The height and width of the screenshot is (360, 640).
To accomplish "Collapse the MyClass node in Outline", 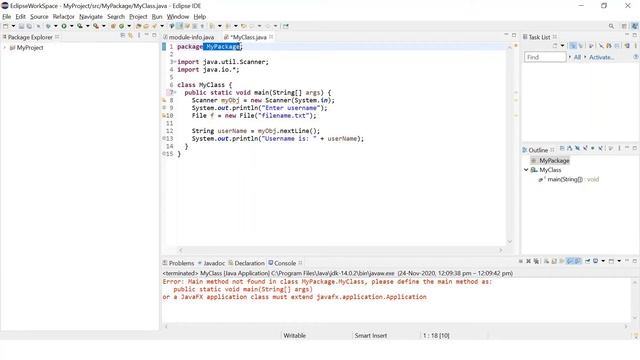I will click(x=526, y=169).
